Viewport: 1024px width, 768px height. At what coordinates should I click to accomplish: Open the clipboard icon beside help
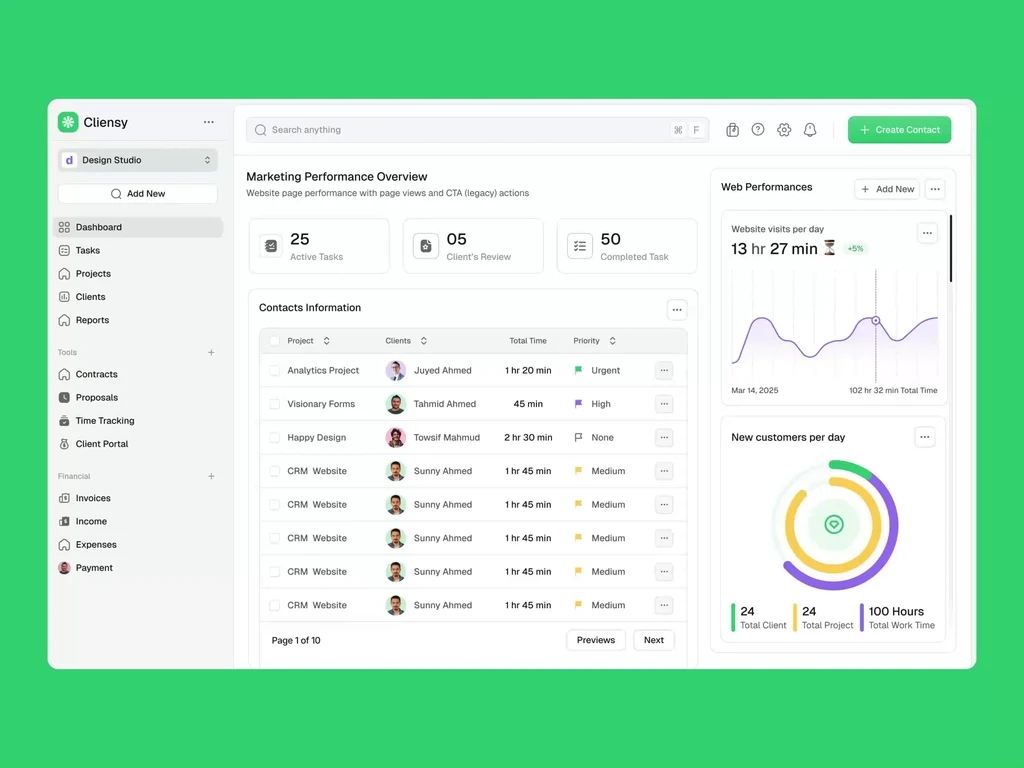pos(732,130)
